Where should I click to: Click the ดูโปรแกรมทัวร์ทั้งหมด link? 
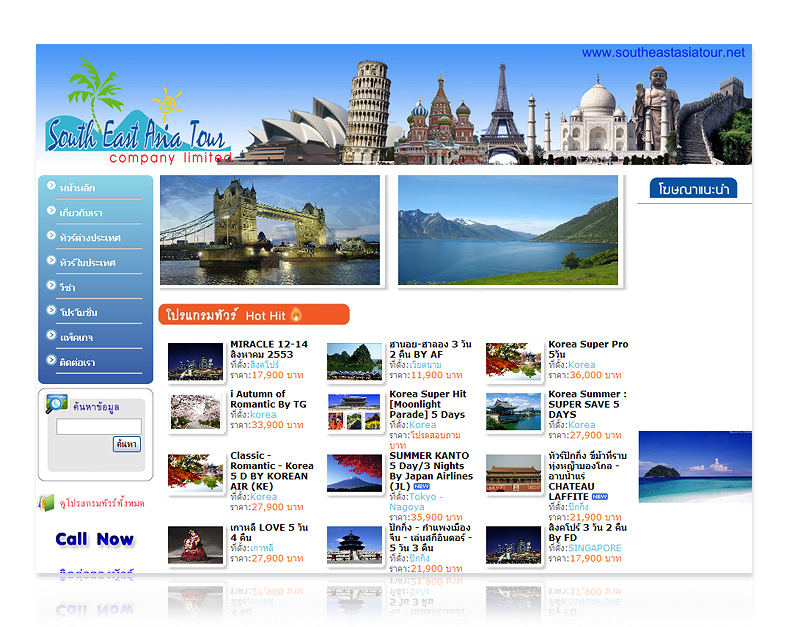pyautogui.click(x=102, y=503)
